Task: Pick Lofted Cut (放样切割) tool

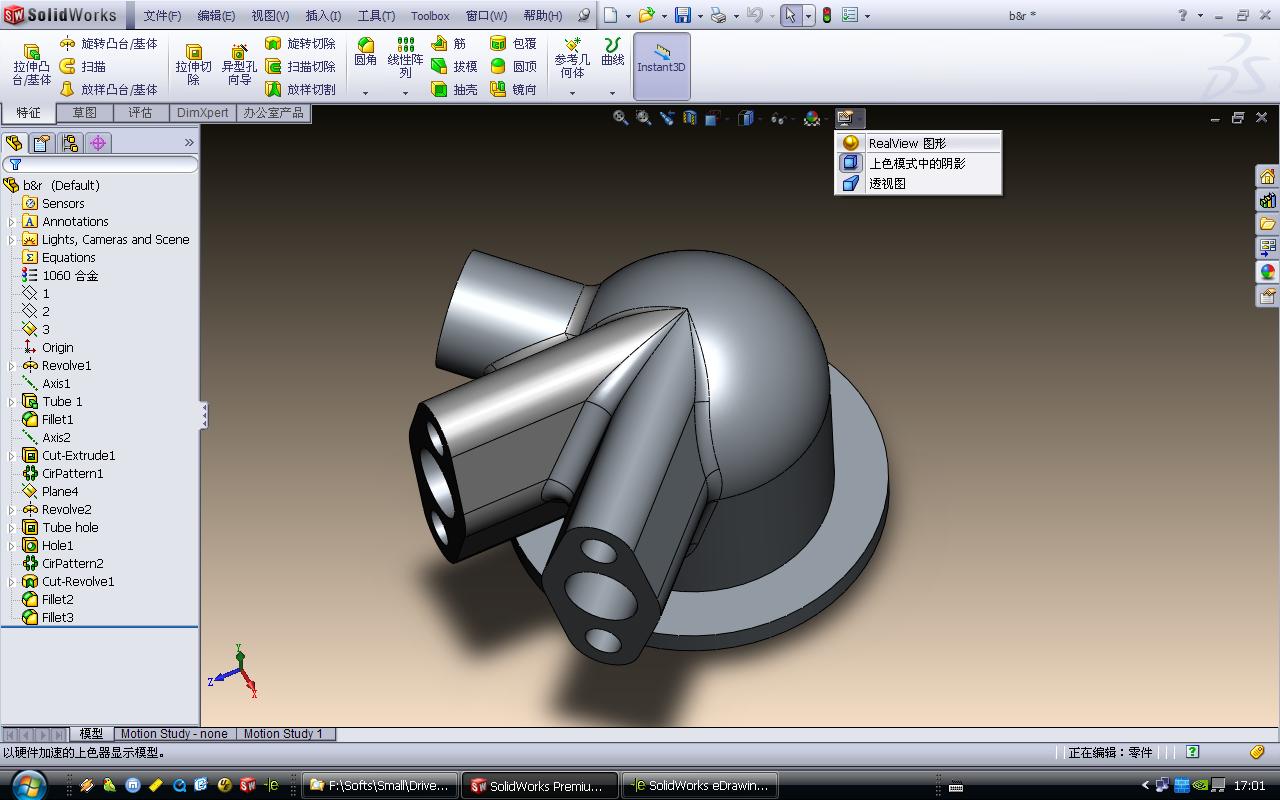Action: (300, 89)
